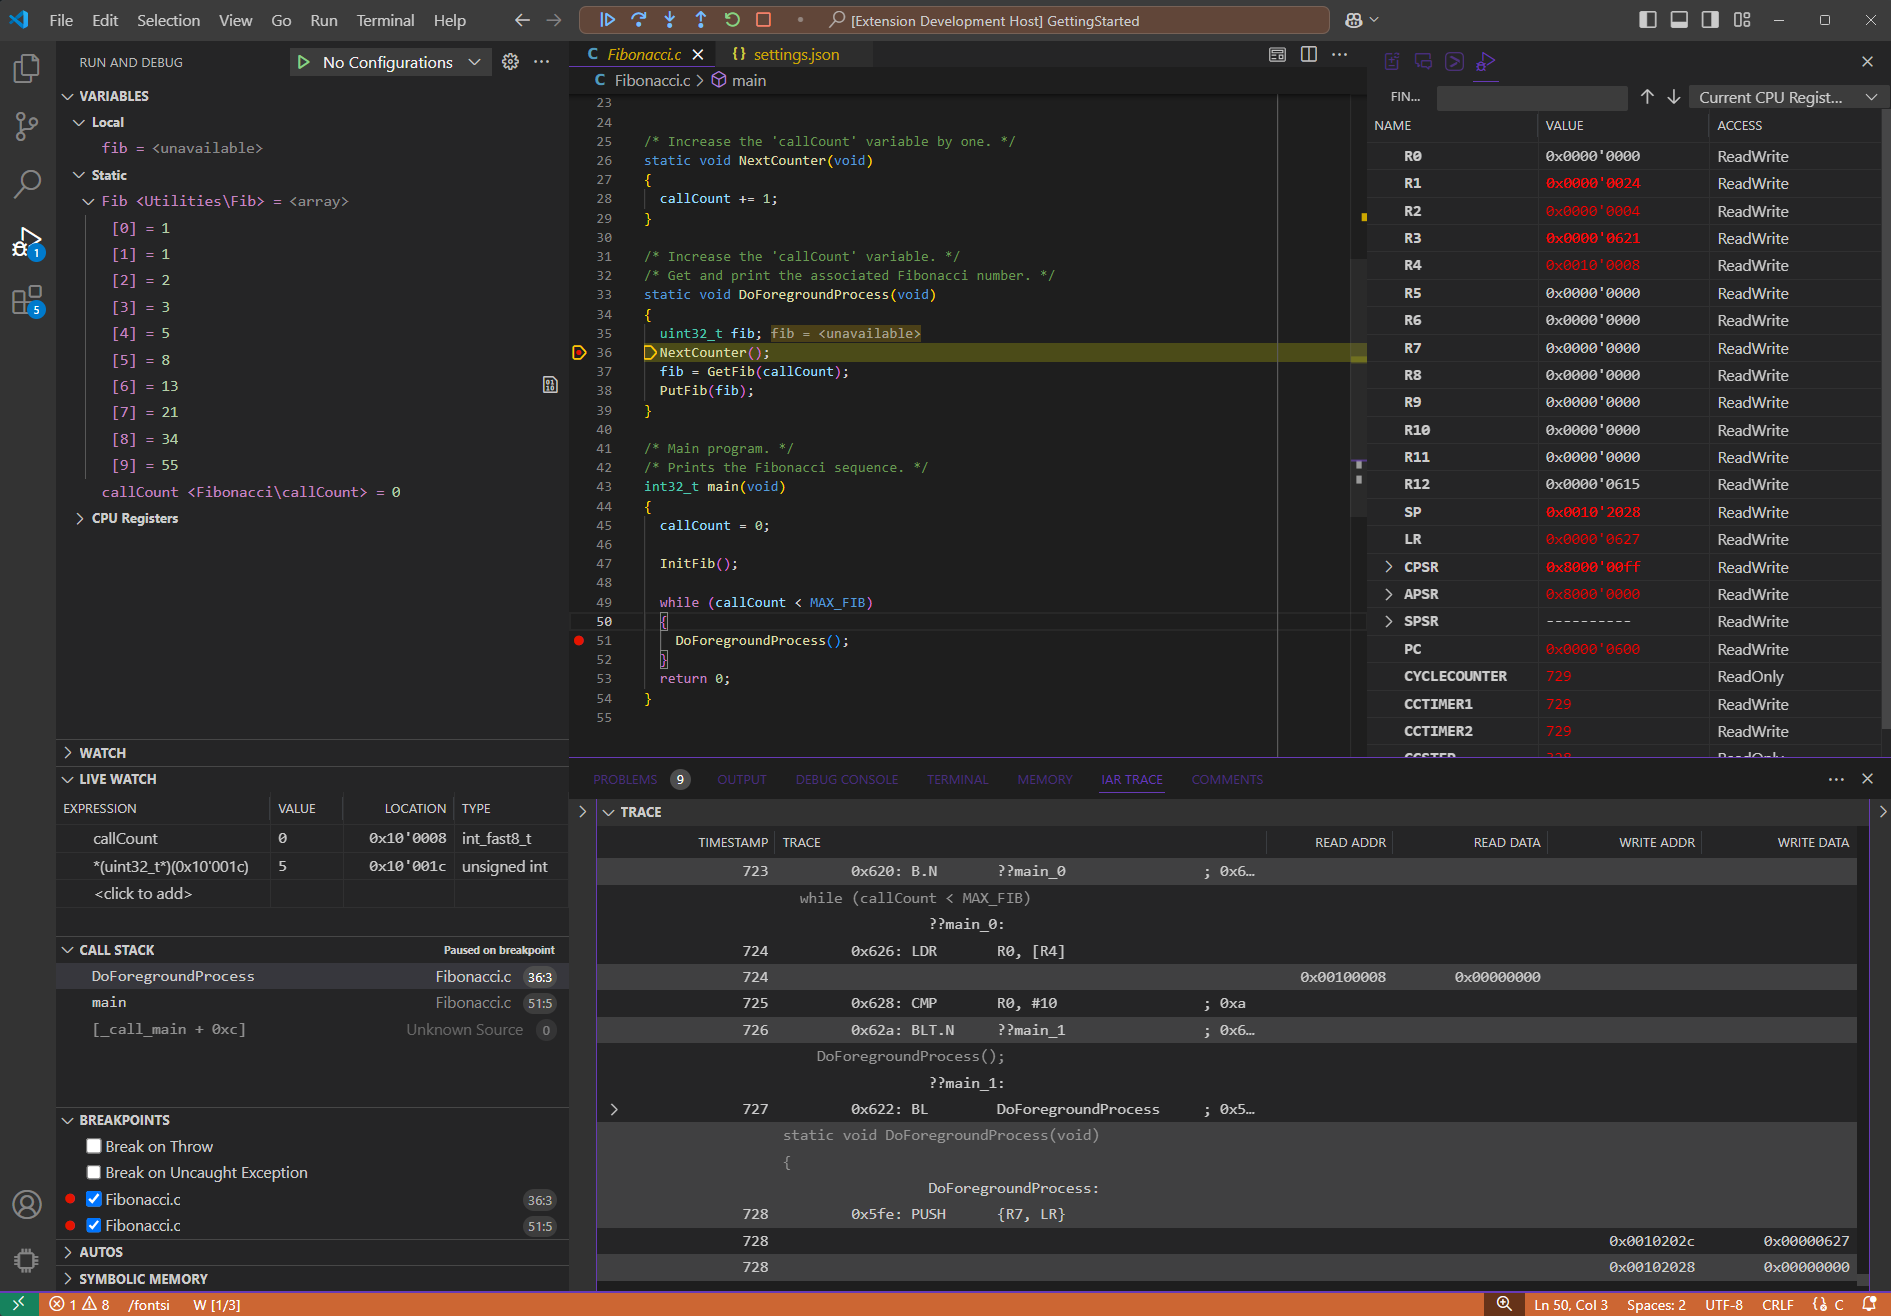Image resolution: width=1891 pixels, height=1316 pixels.
Task: Expand the CPU Registers variables node
Action: coord(80,518)
